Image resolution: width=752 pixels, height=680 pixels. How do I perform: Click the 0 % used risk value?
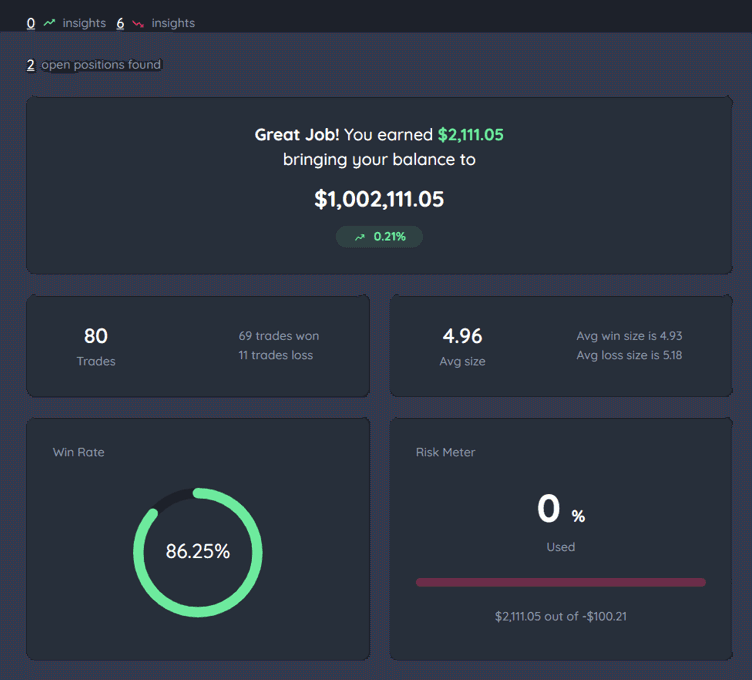(x=561, y=509)
